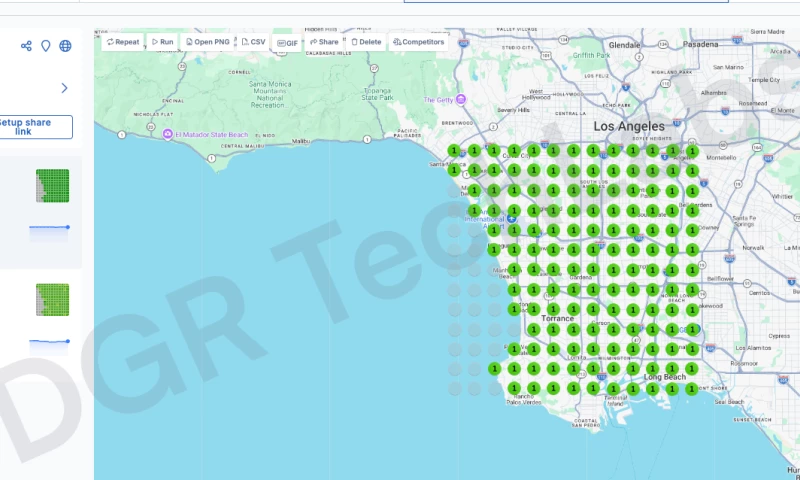The image size is (800, 480).
Task: Delete the scan using the Delete button
Action: pyautogui.click(x=366, y=42)
